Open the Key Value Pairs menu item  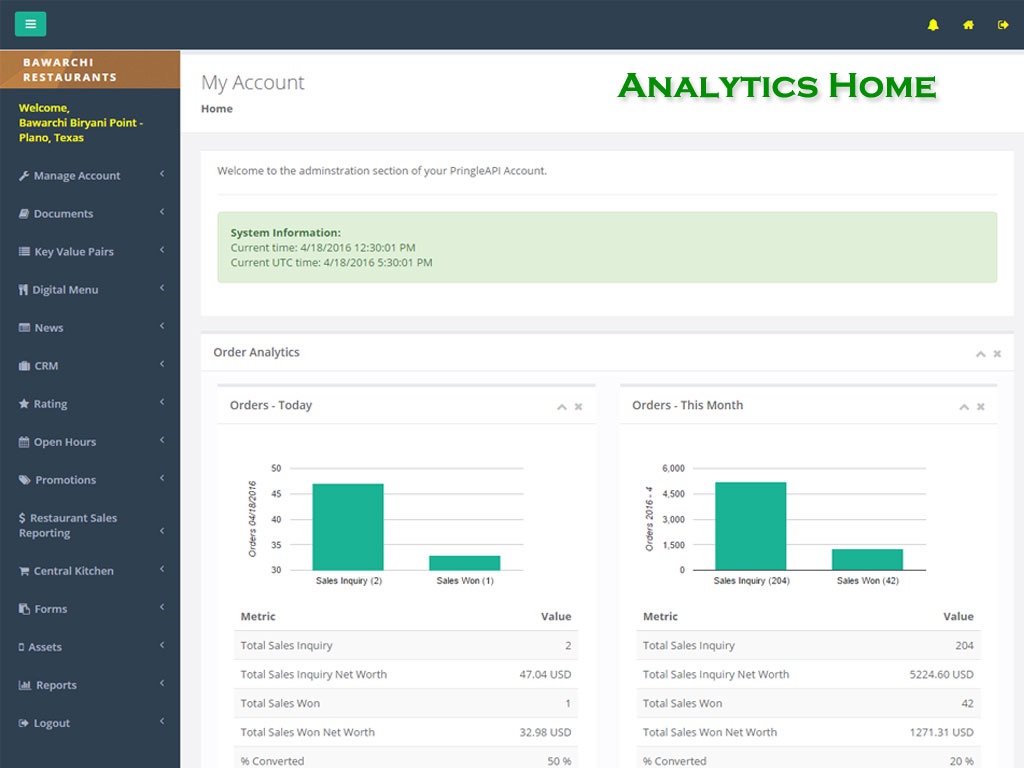74,252
